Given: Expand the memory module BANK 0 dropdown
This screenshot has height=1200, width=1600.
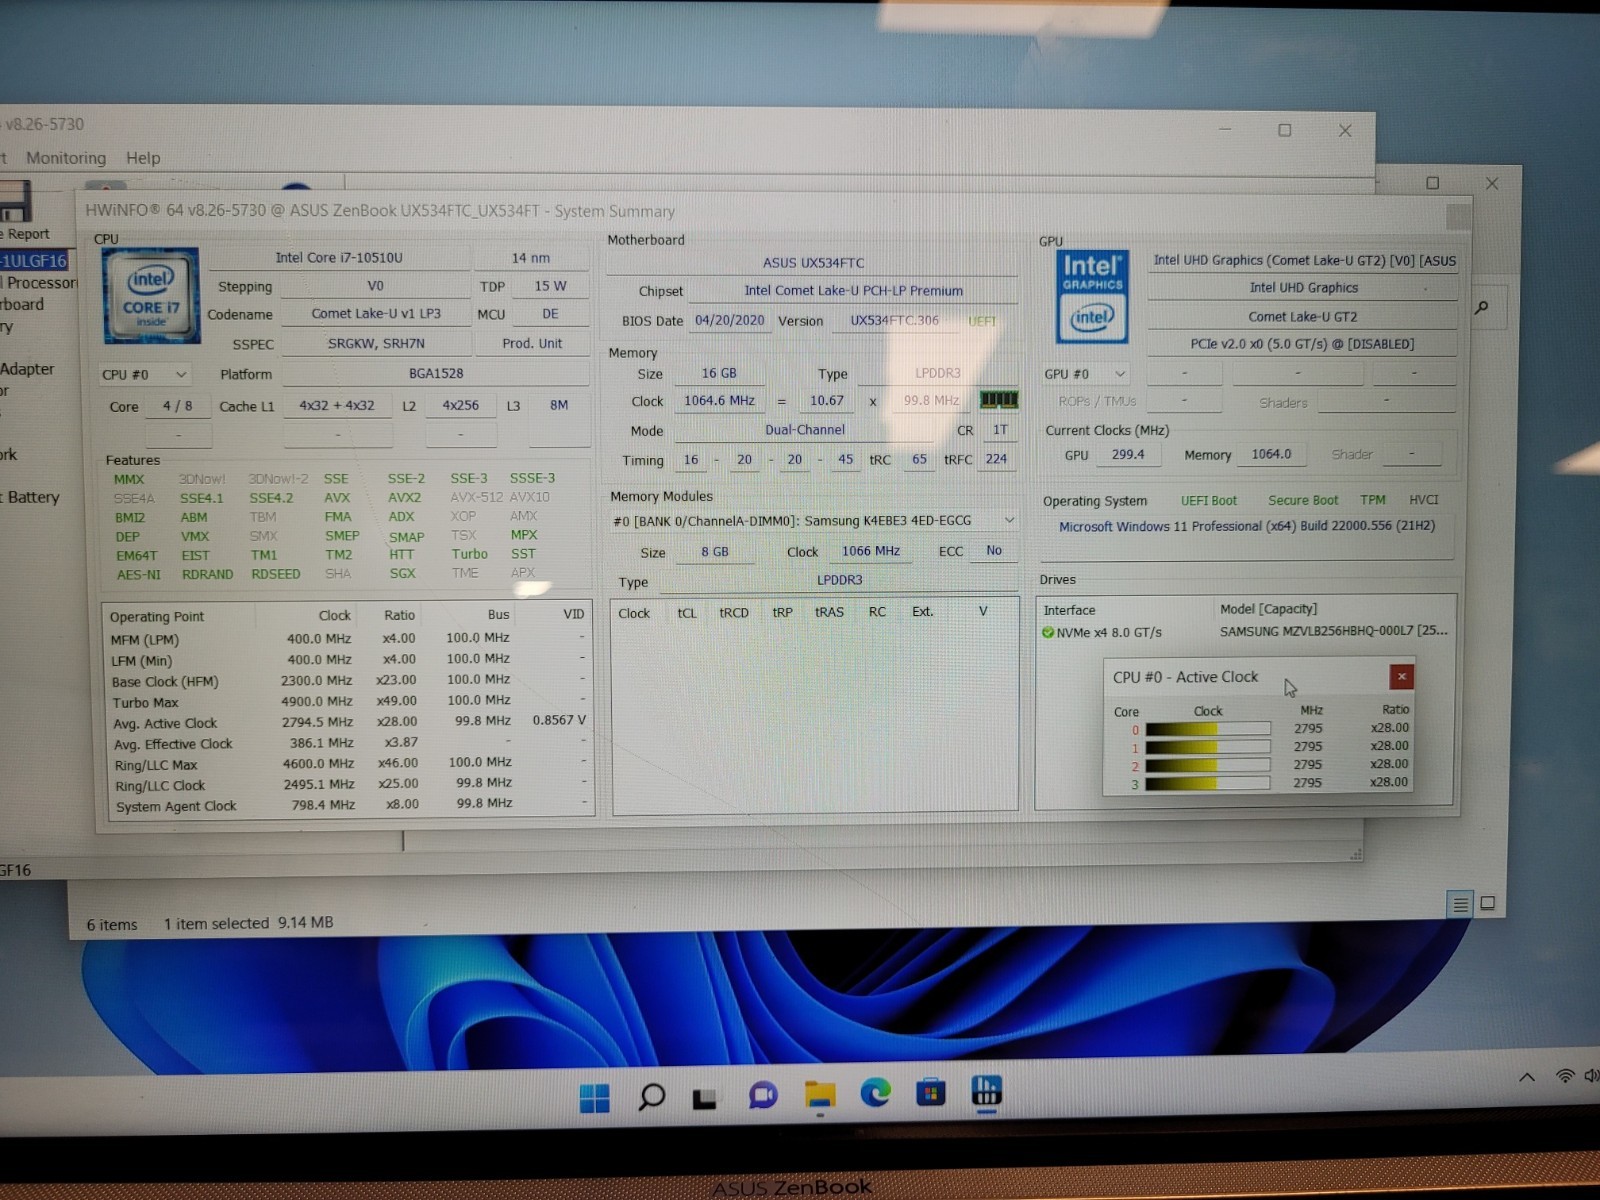Looking at the screenshot, I should click(814, 520).
